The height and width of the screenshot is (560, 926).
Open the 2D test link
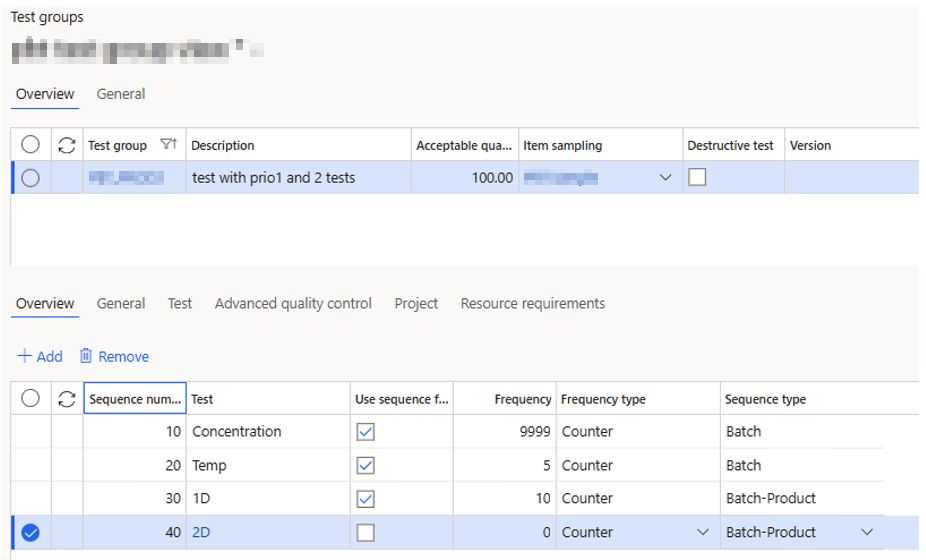coord(201,533)
